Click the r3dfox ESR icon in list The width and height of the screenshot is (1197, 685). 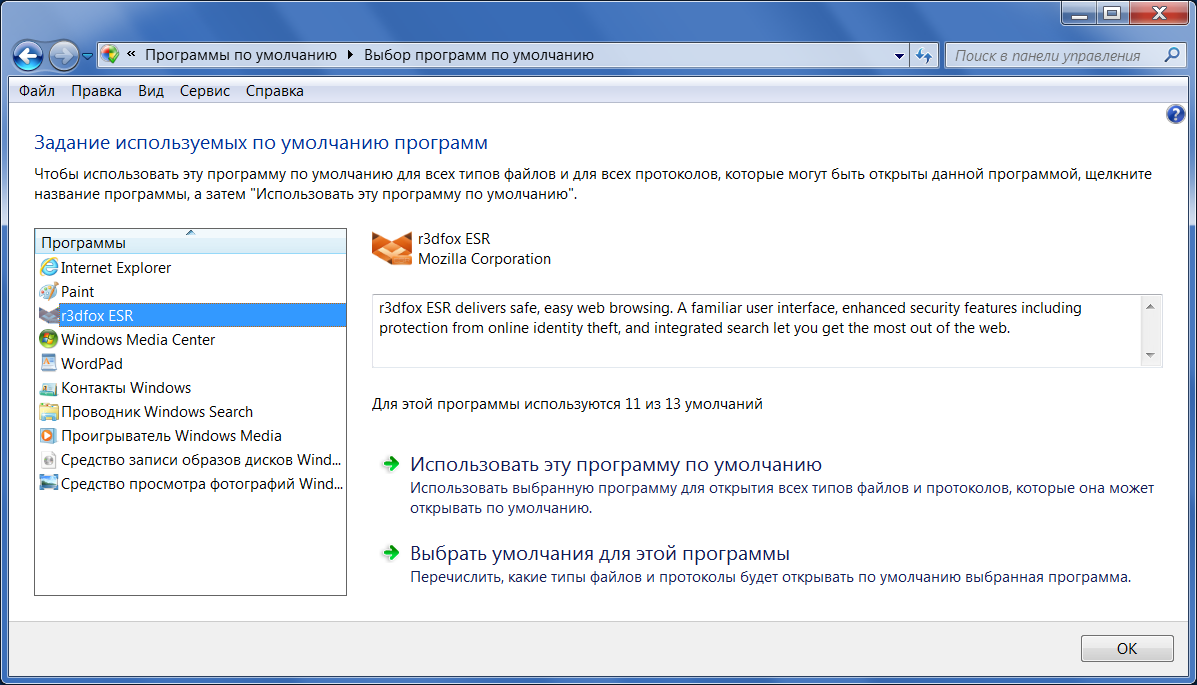tap(49, 315)
